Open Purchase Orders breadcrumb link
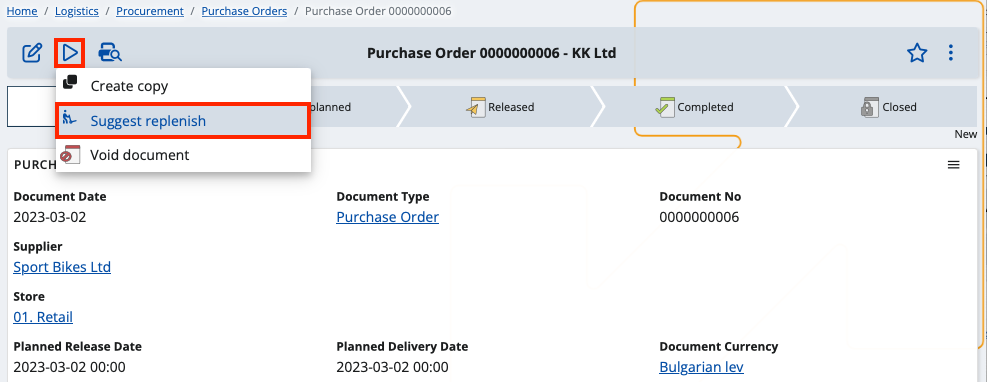Viewport: 987px width, 382px height. coord(244,11)
